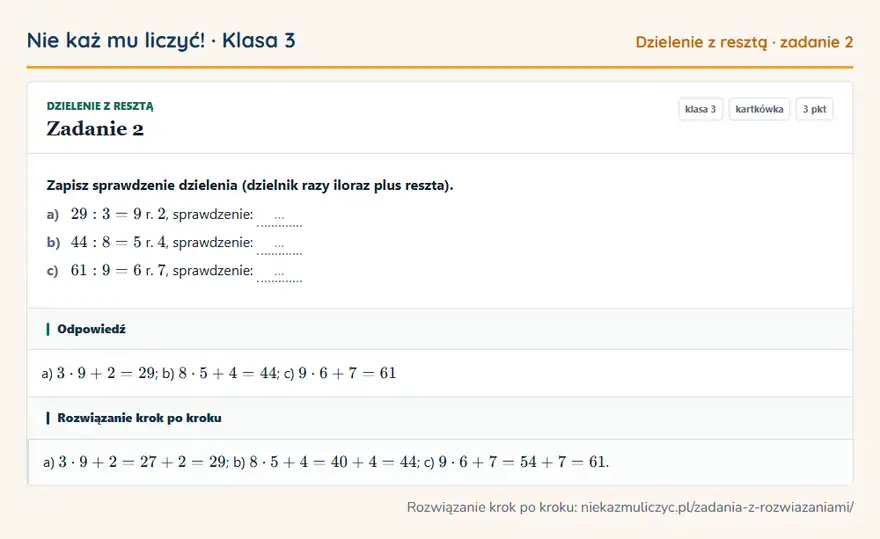
Task: Click the step '27 + 2 = 29'
Action: (182, 462)
